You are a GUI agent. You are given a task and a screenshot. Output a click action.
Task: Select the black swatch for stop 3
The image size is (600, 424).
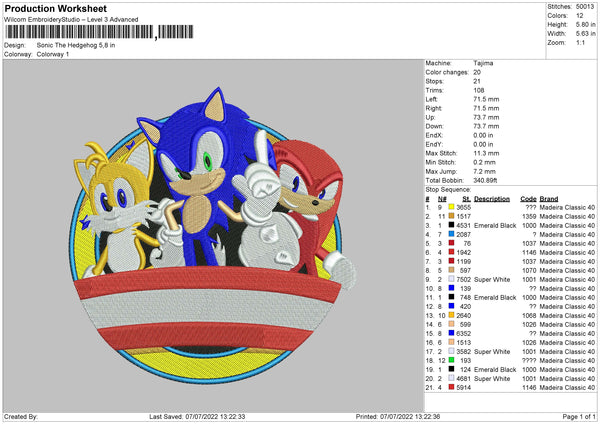click(x=451, y=225)
